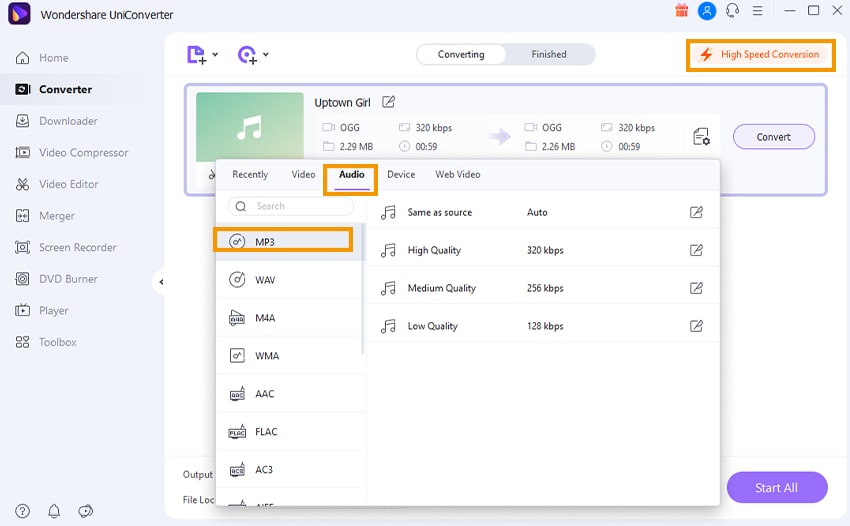850x526 pixels.
Task: Click the Convert button
Action: point(774,137)
